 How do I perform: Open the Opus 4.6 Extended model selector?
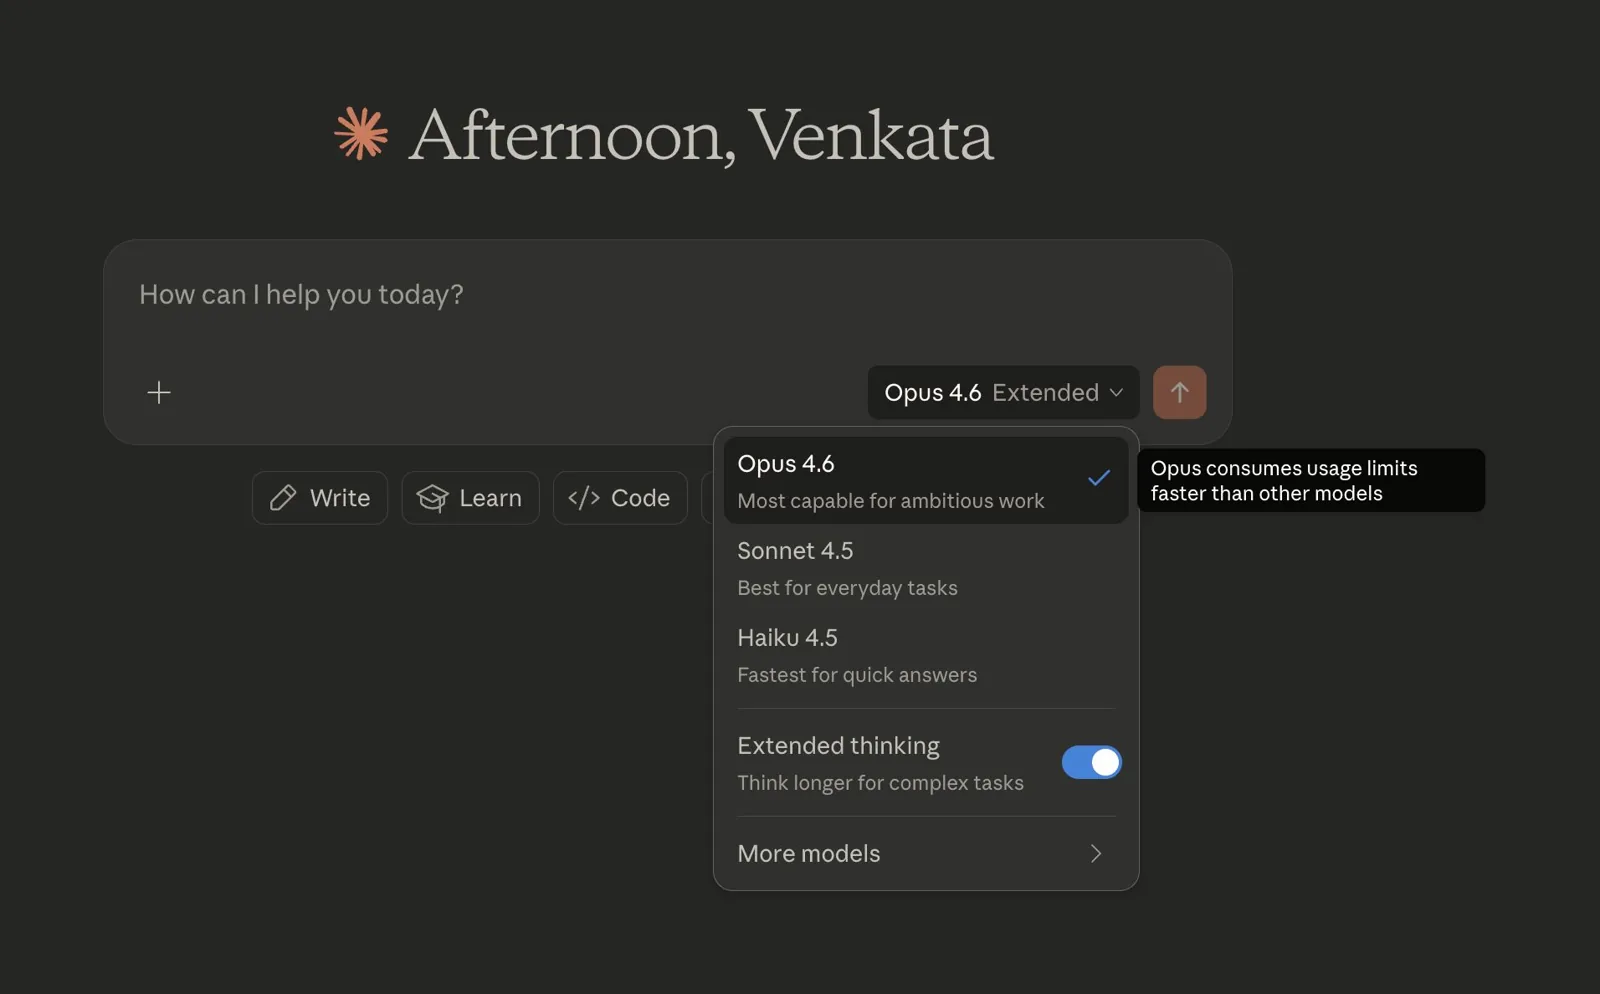point(1003,392)
